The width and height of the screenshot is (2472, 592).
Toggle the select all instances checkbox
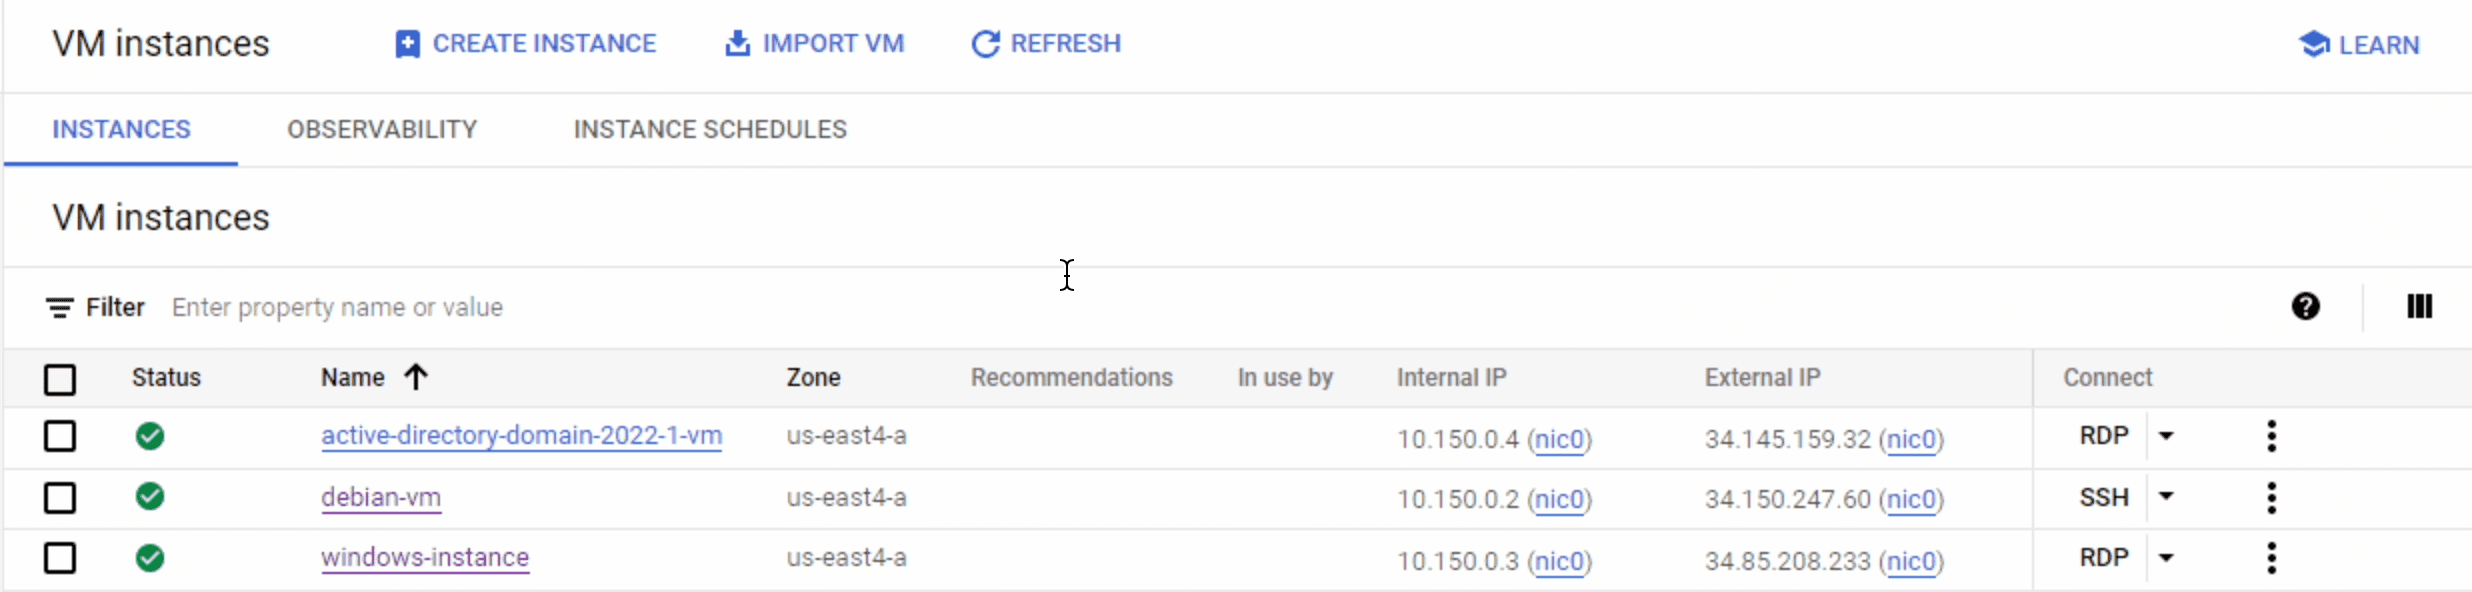60,380
